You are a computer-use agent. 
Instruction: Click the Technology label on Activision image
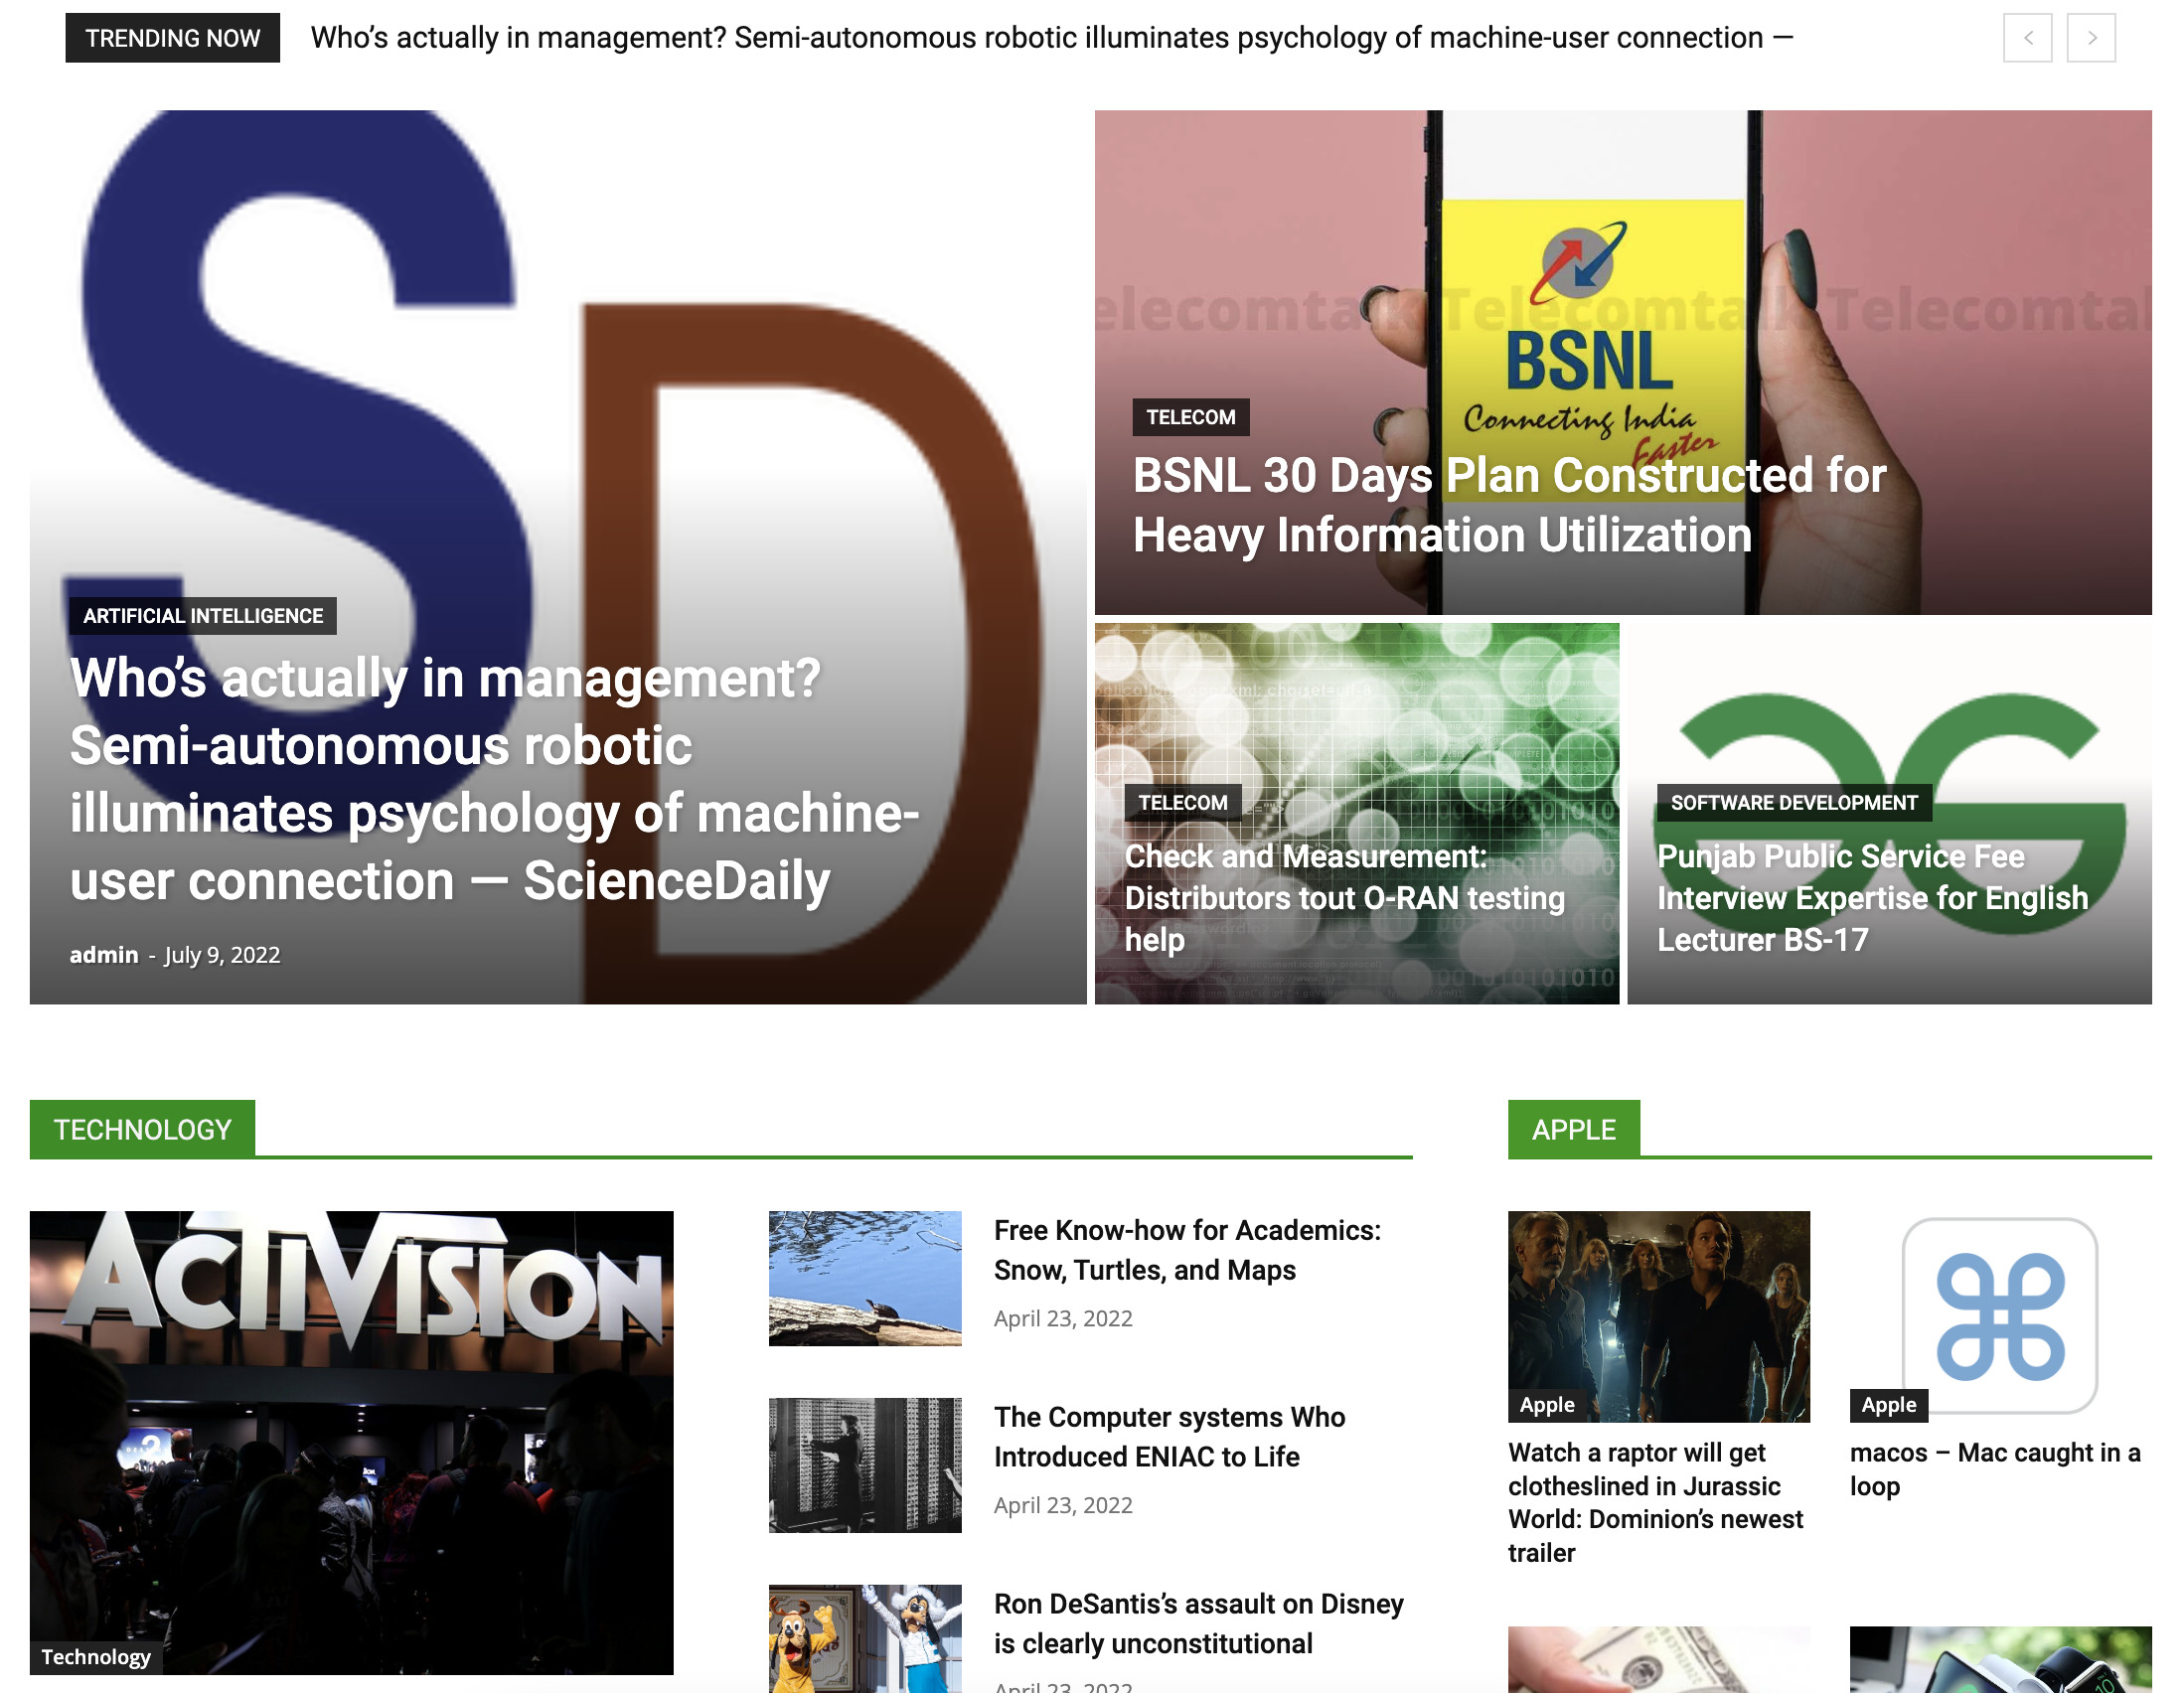click(x=96, y=1657)
